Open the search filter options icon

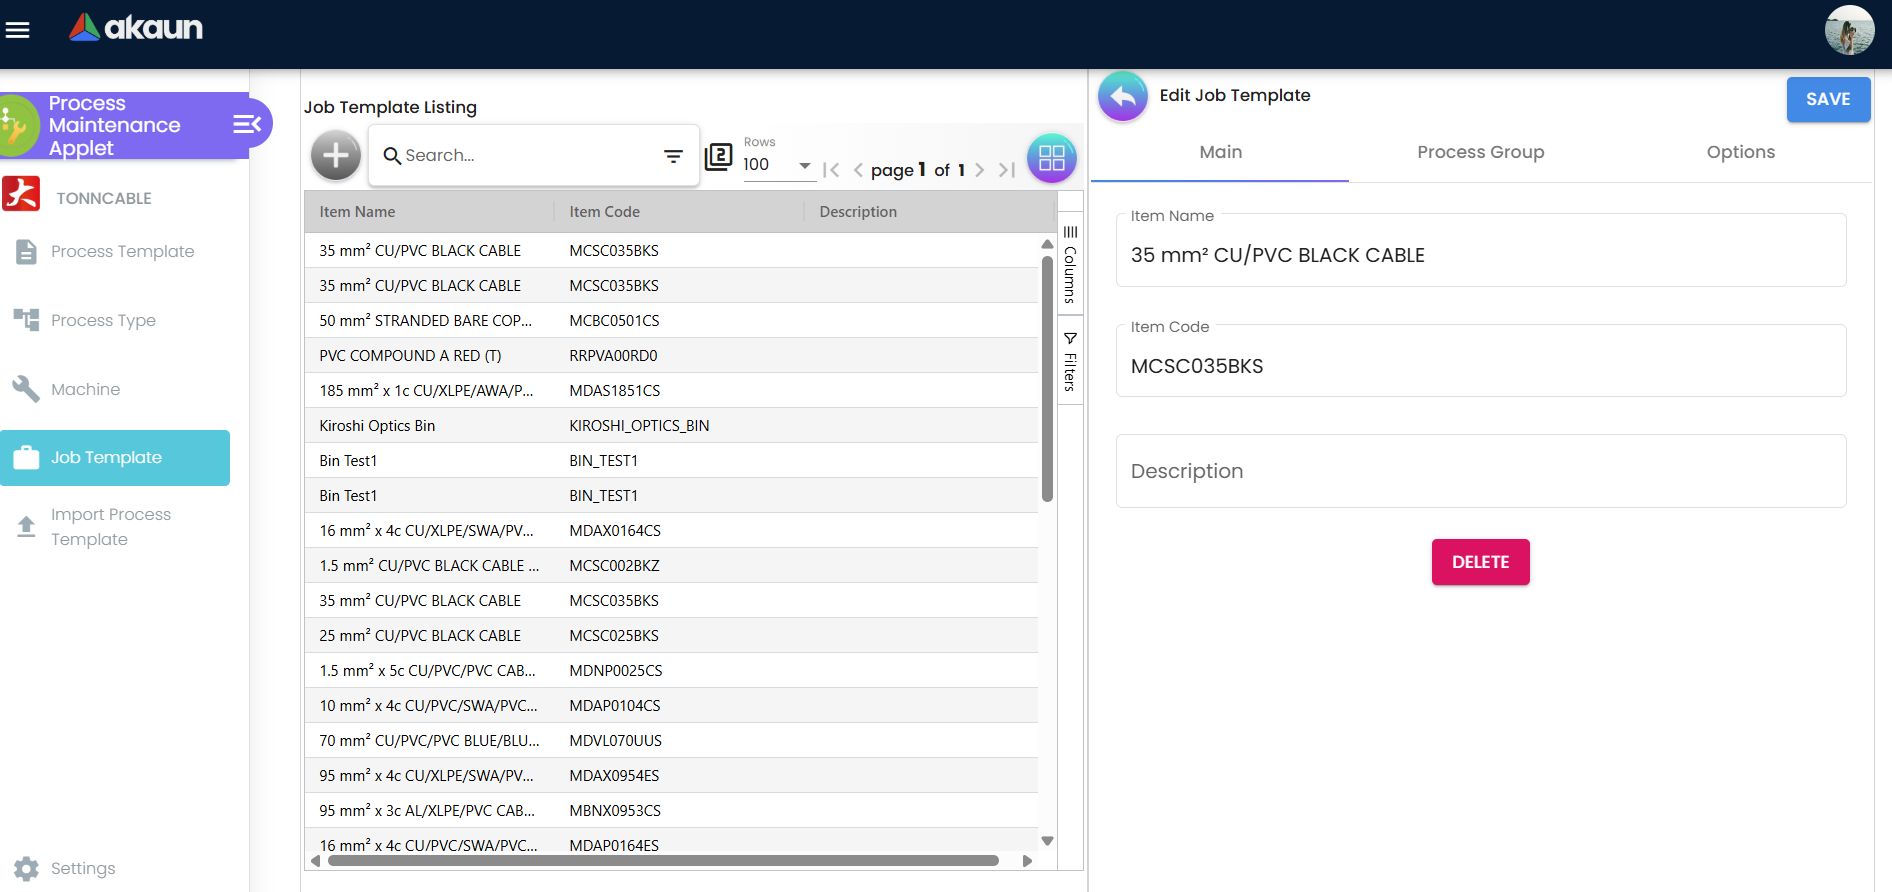673,156
